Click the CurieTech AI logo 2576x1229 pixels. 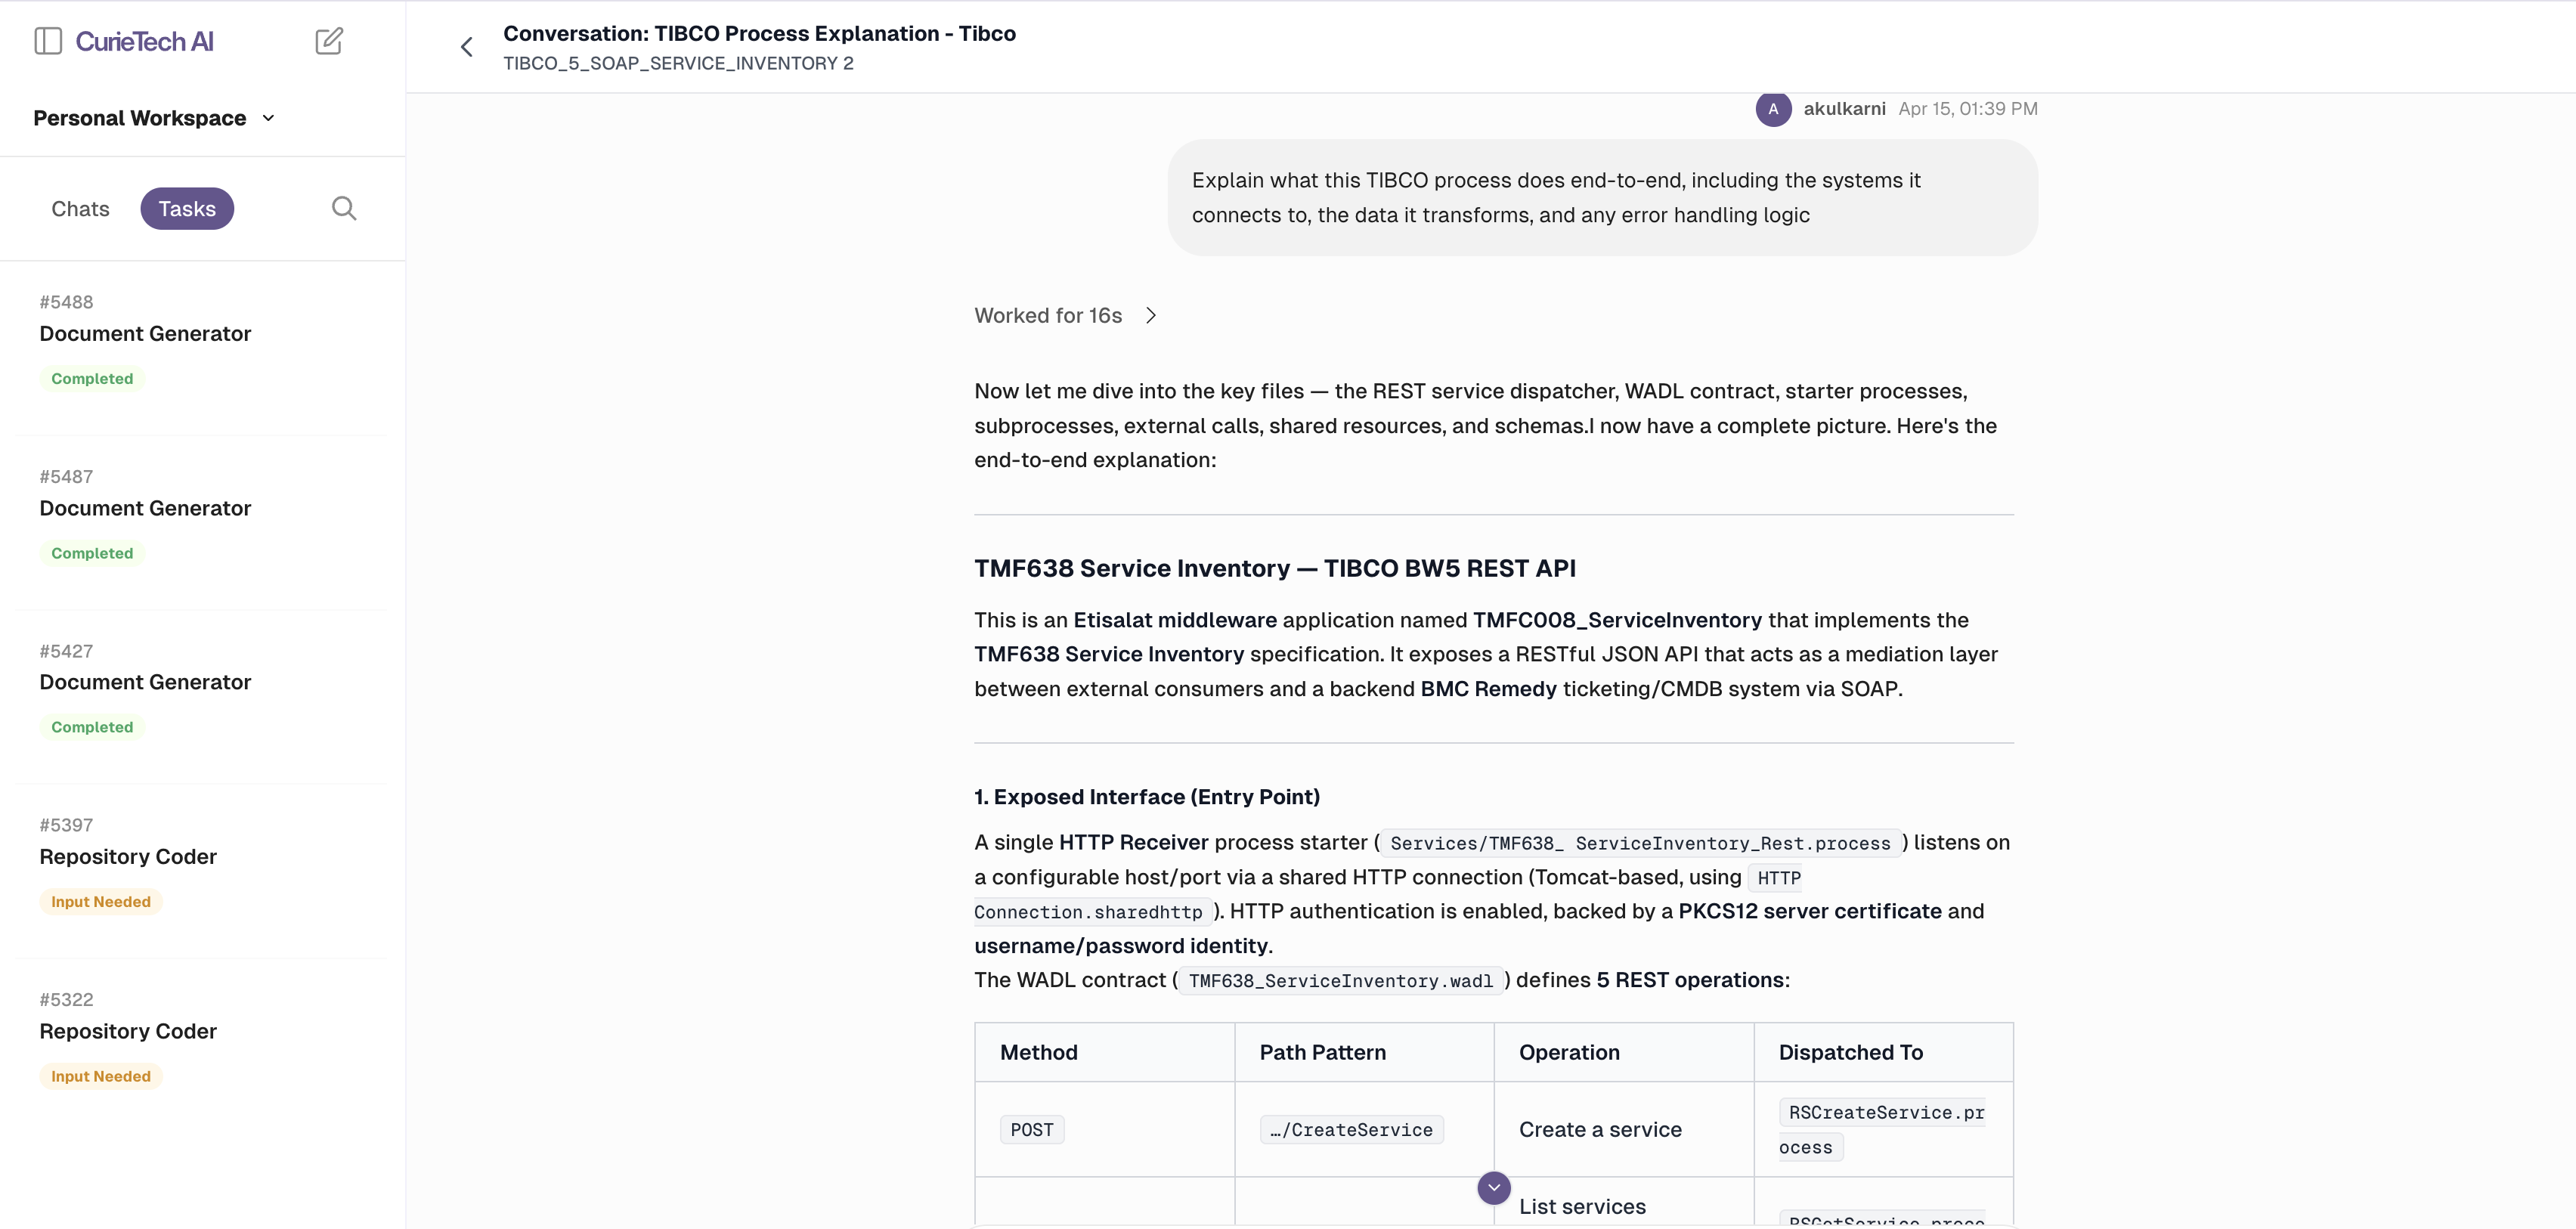click(x=144, y=41)
